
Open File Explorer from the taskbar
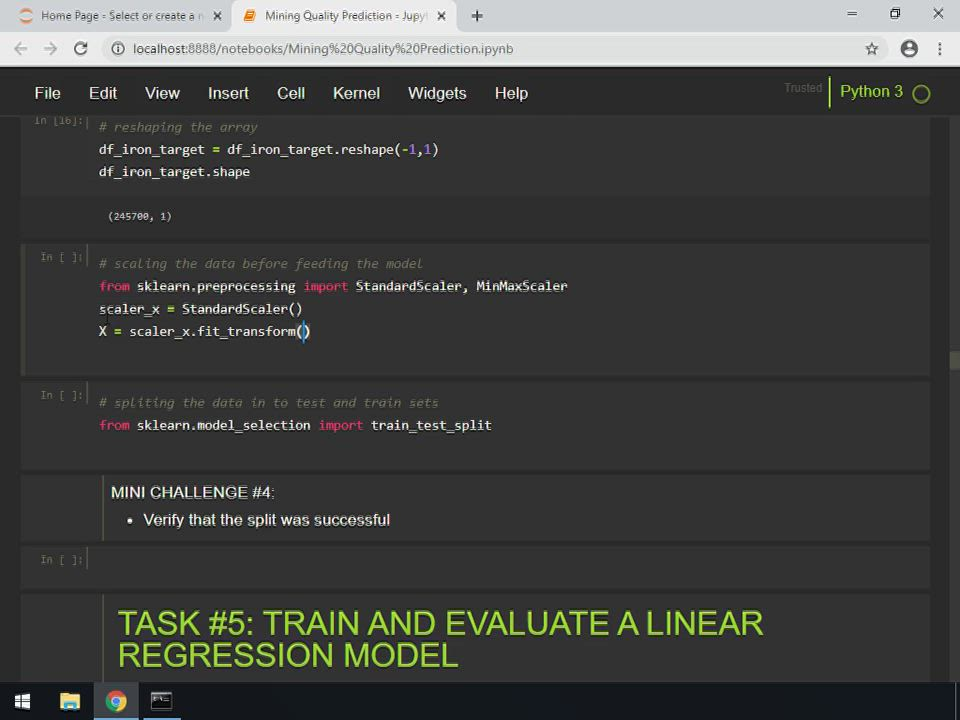coord(70,701)
